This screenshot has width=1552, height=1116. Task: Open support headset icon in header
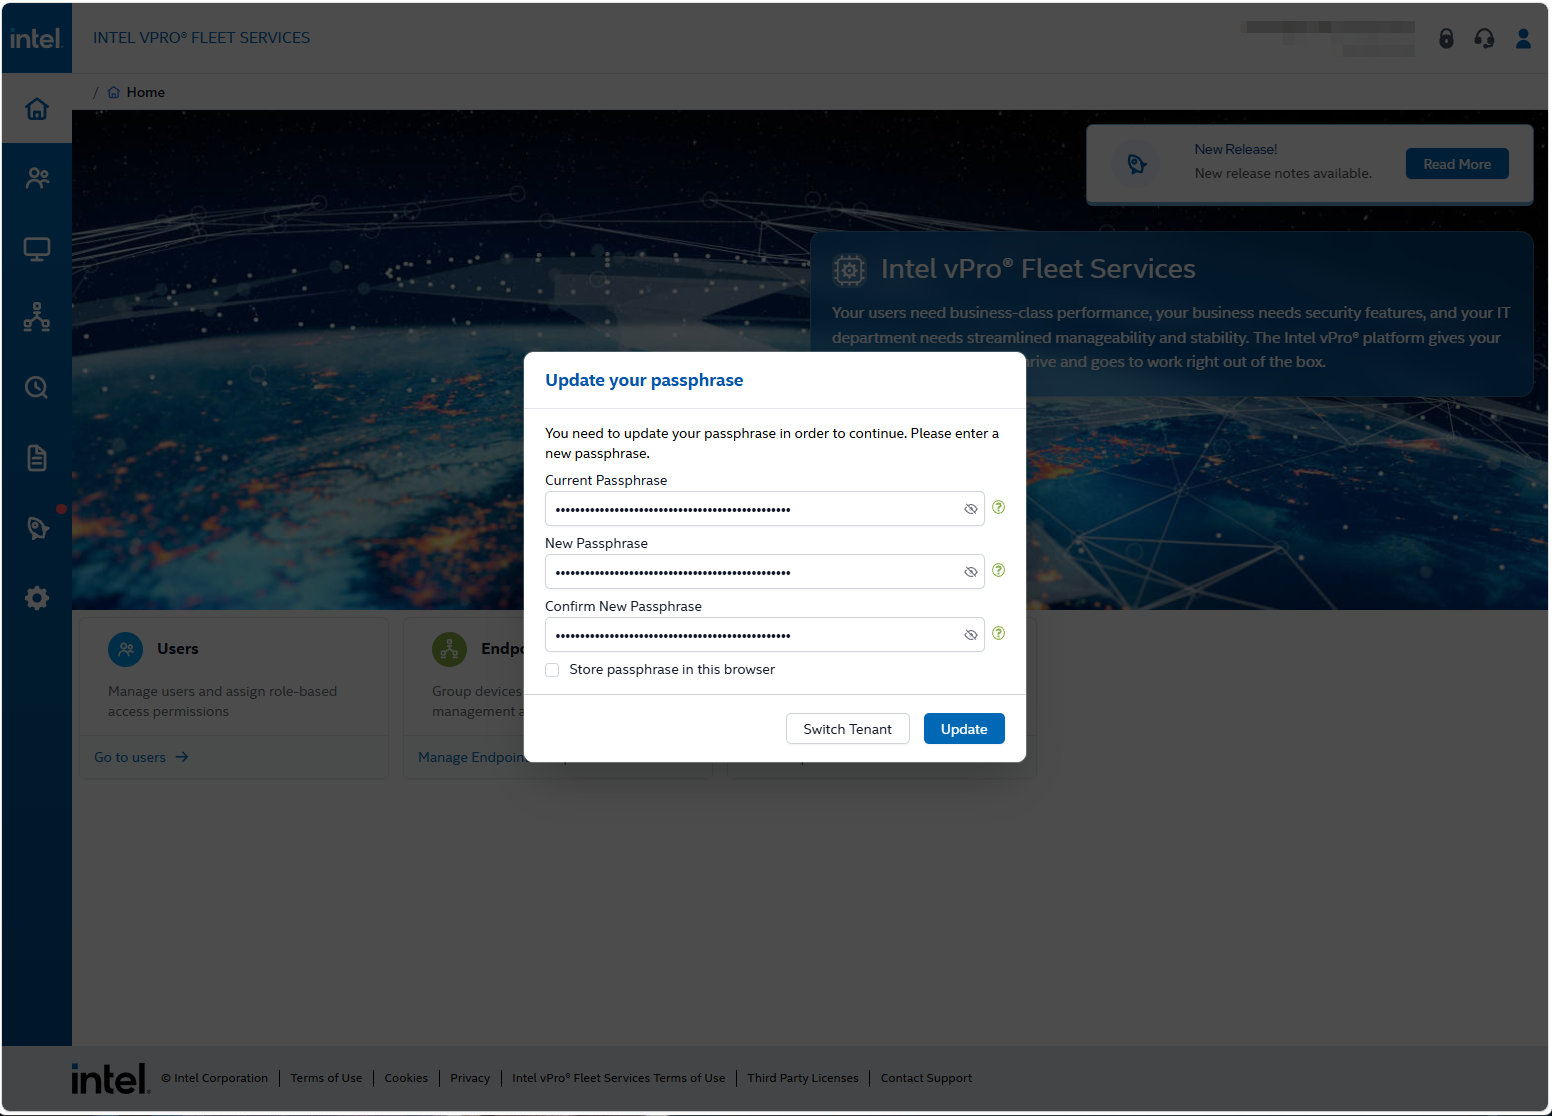point(1484,38)
